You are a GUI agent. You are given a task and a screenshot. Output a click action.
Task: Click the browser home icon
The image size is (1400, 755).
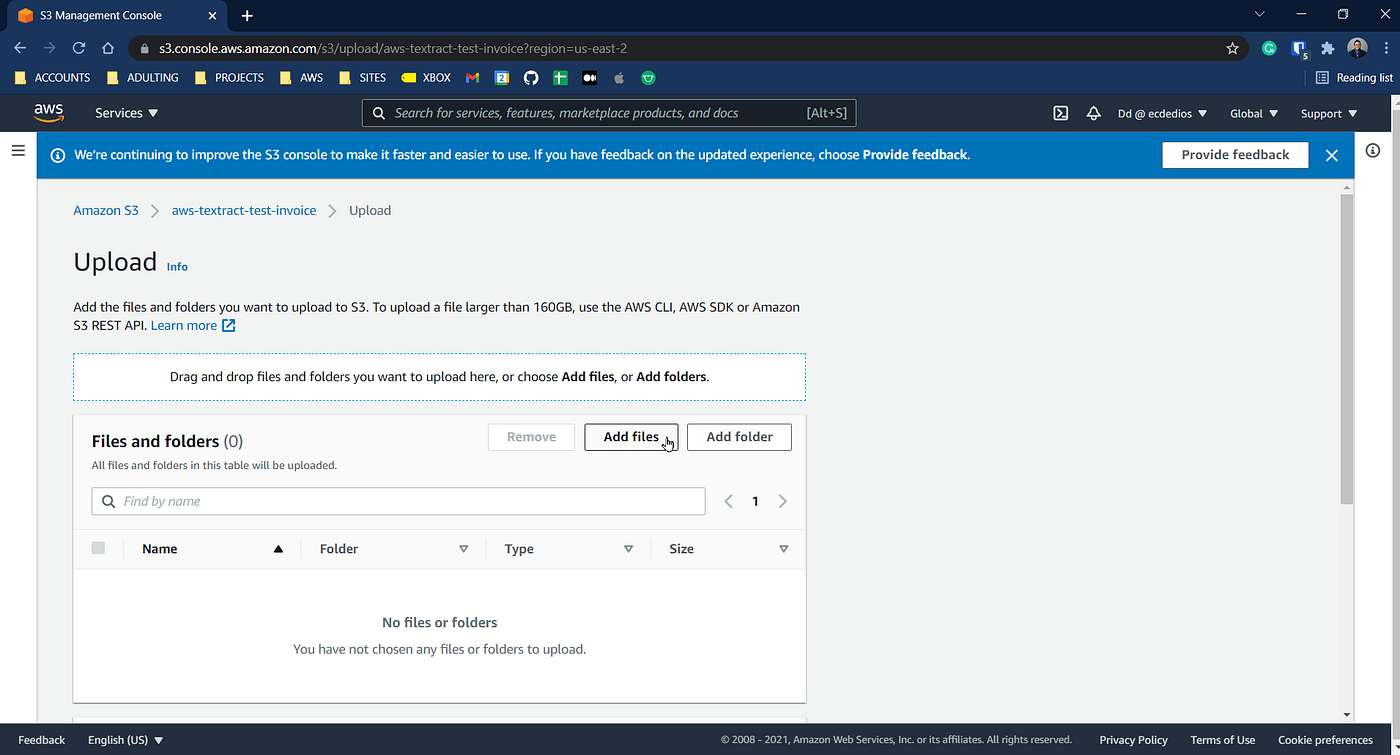(108, 48)
